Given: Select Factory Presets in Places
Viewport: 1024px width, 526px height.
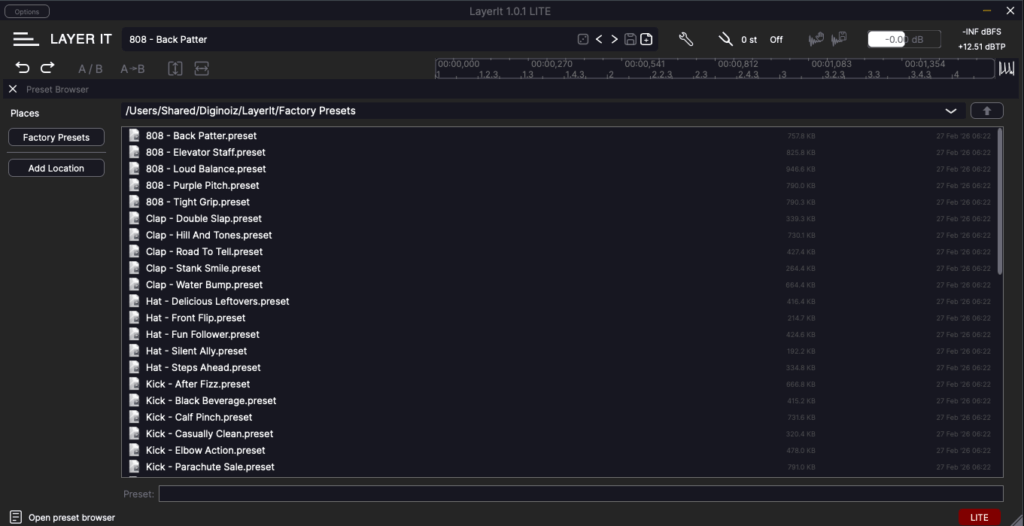Looking at the screenshot, I should pyautogui.click(x=56, y=137).
